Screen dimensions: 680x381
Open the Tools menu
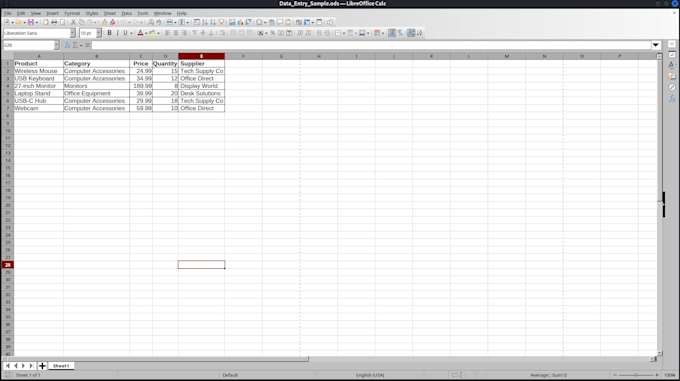143,13
